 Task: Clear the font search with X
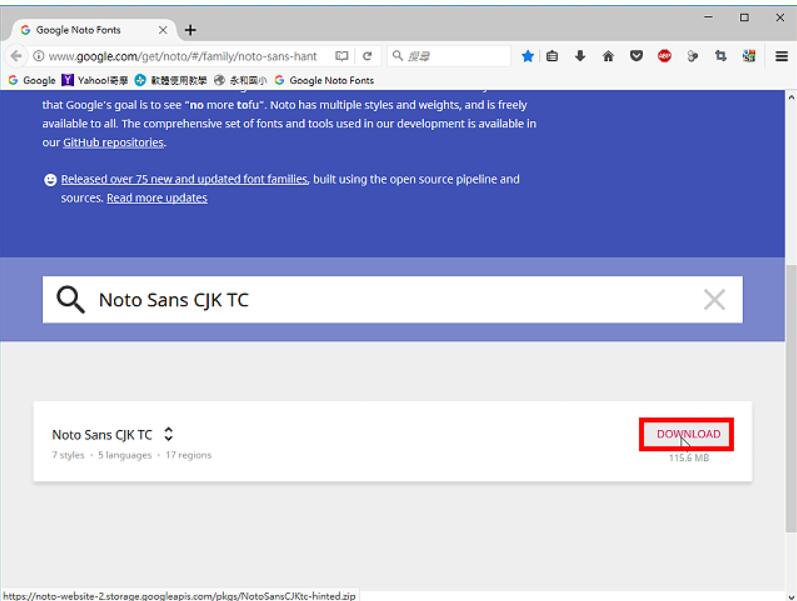[714, 299]
